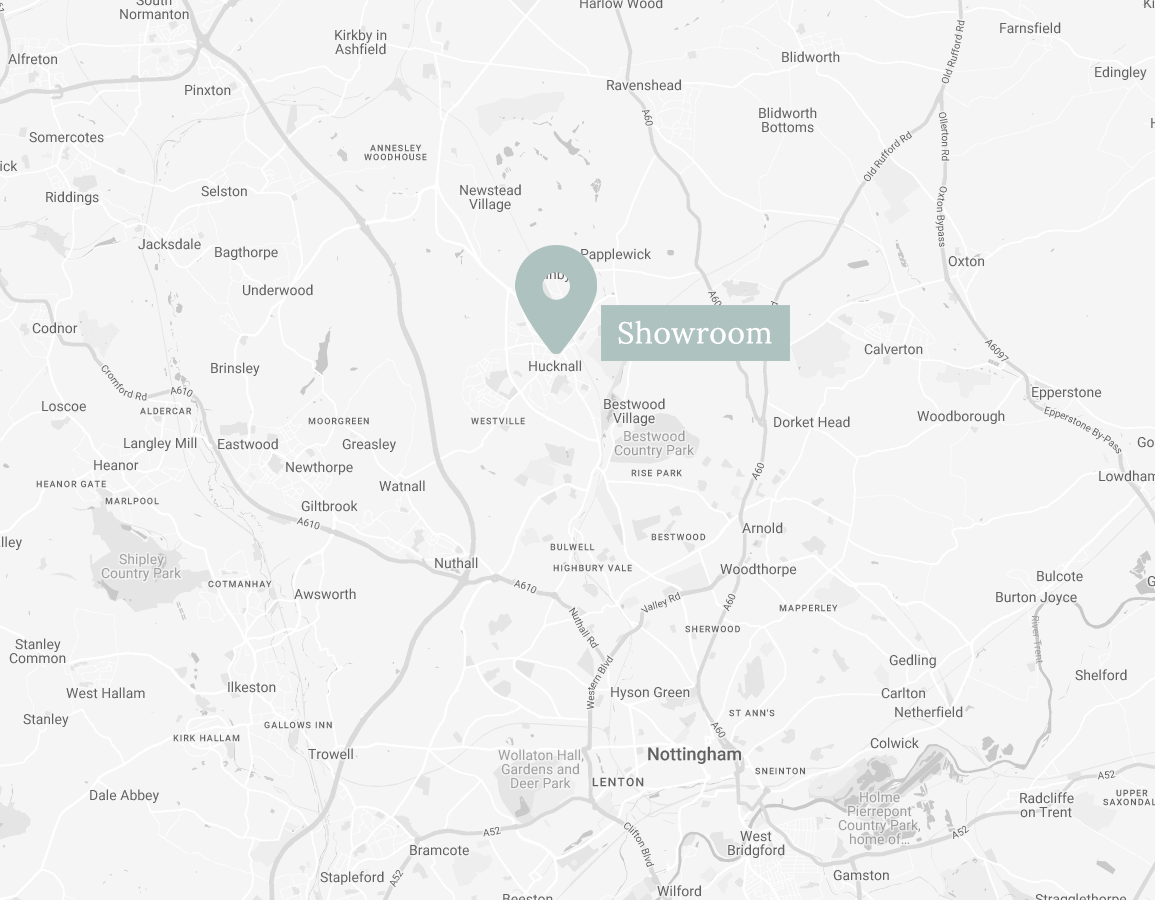This screenshot has width=1155, height=900.
Task: Click the Nuthall place label
Action: (x=456, y=563)
